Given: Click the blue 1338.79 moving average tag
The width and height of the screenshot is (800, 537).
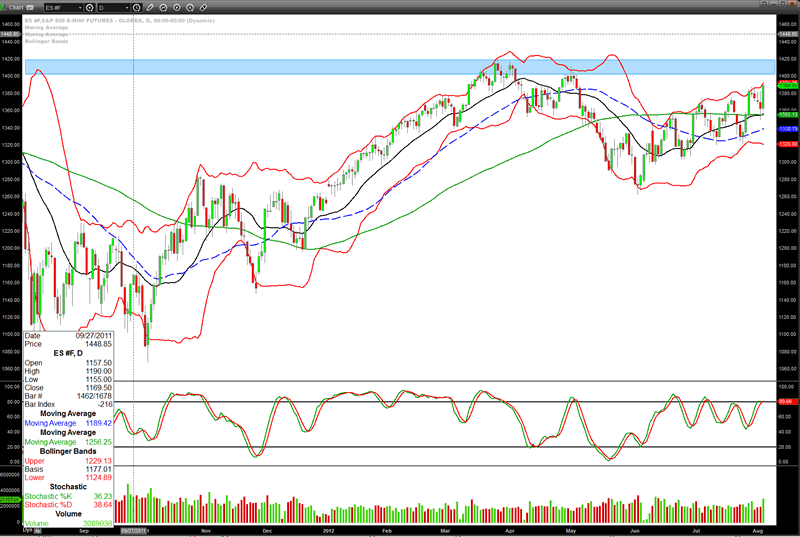Looking at the screenshot, I should tap(788, 130).
